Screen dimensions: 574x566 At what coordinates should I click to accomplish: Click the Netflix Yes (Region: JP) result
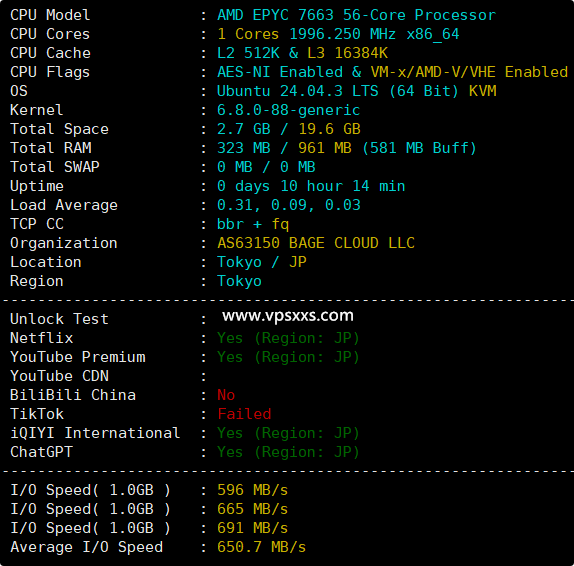point(288,338)
